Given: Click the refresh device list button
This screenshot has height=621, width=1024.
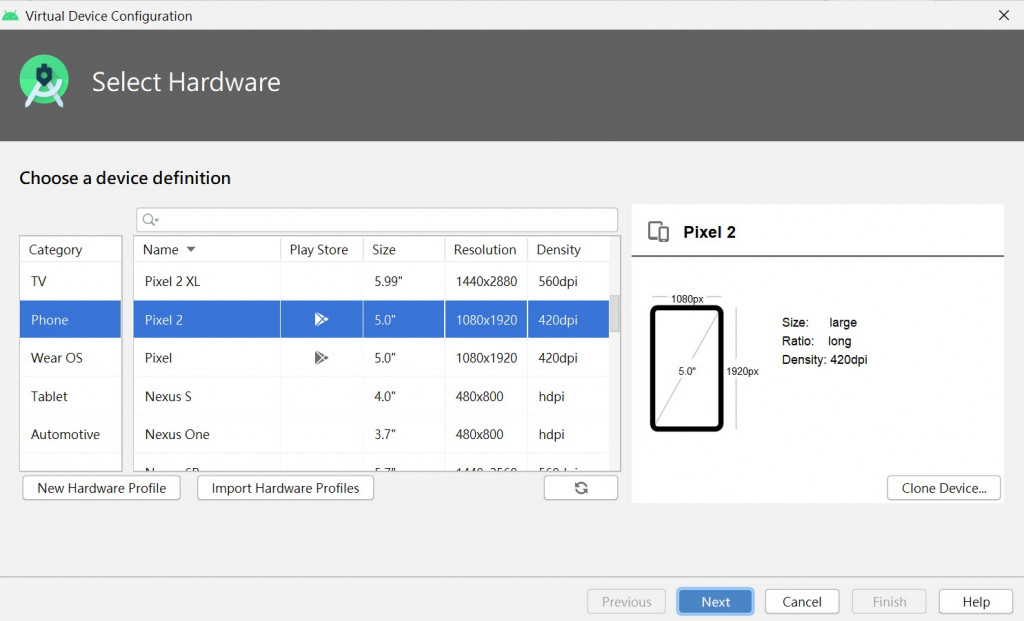Looking at the screenshot, I should coord(581,488).
